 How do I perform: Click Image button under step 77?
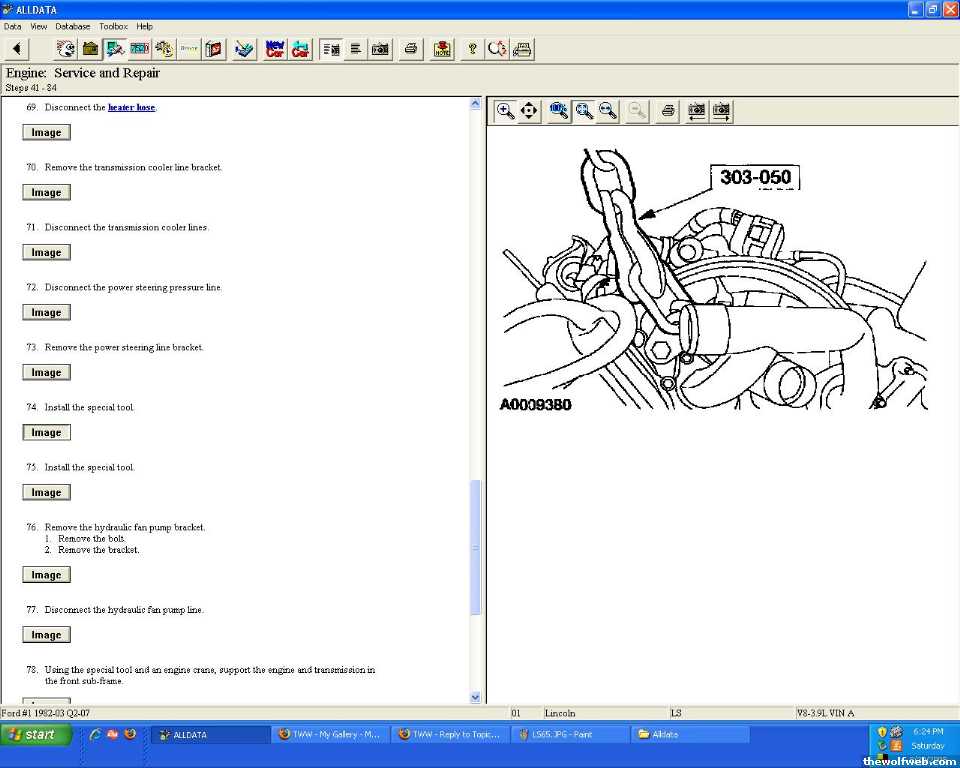(46, 635)
